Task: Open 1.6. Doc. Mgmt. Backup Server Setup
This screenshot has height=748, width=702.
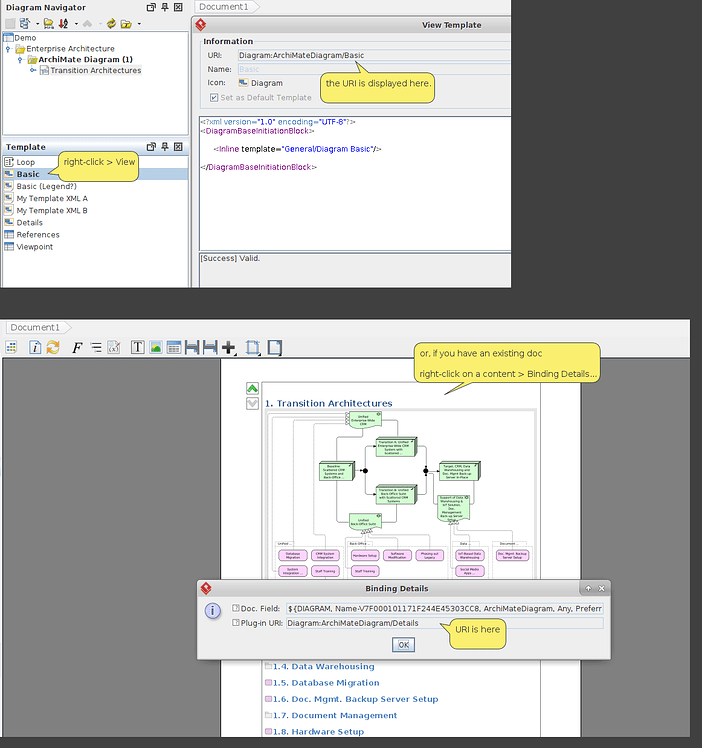Action: [355, 699]
